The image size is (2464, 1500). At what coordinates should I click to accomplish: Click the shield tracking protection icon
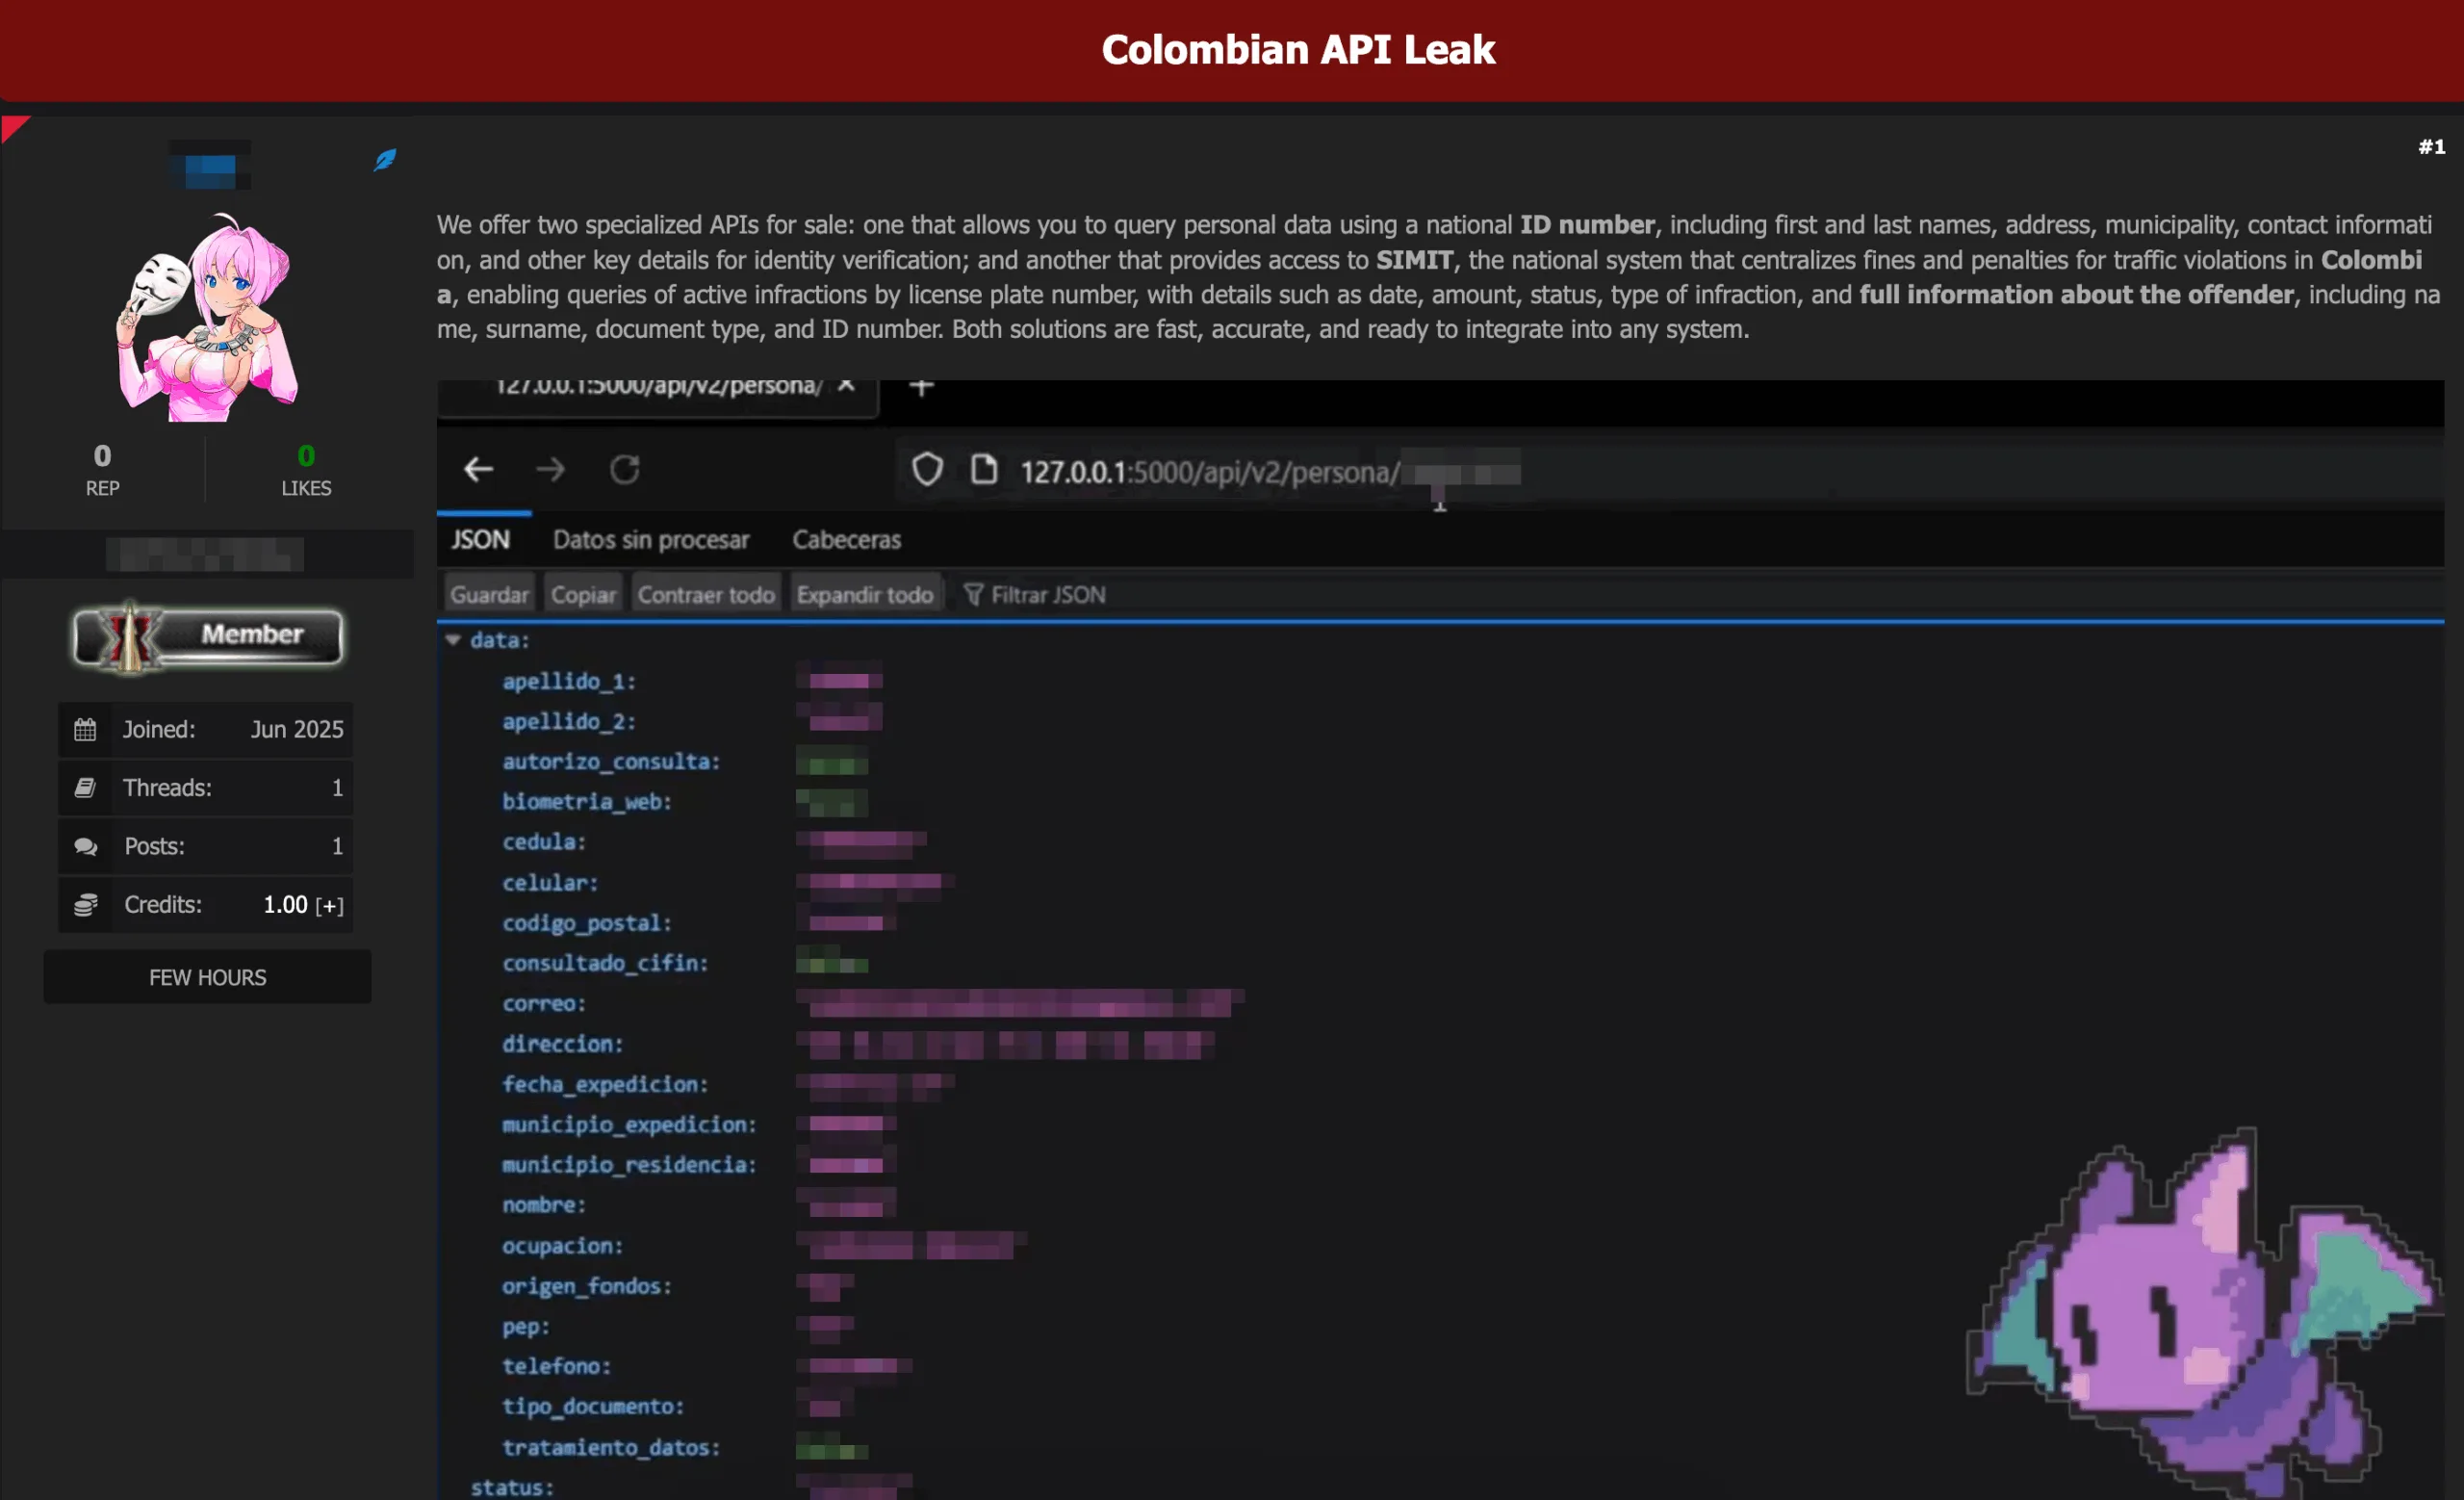click(927, 469)
